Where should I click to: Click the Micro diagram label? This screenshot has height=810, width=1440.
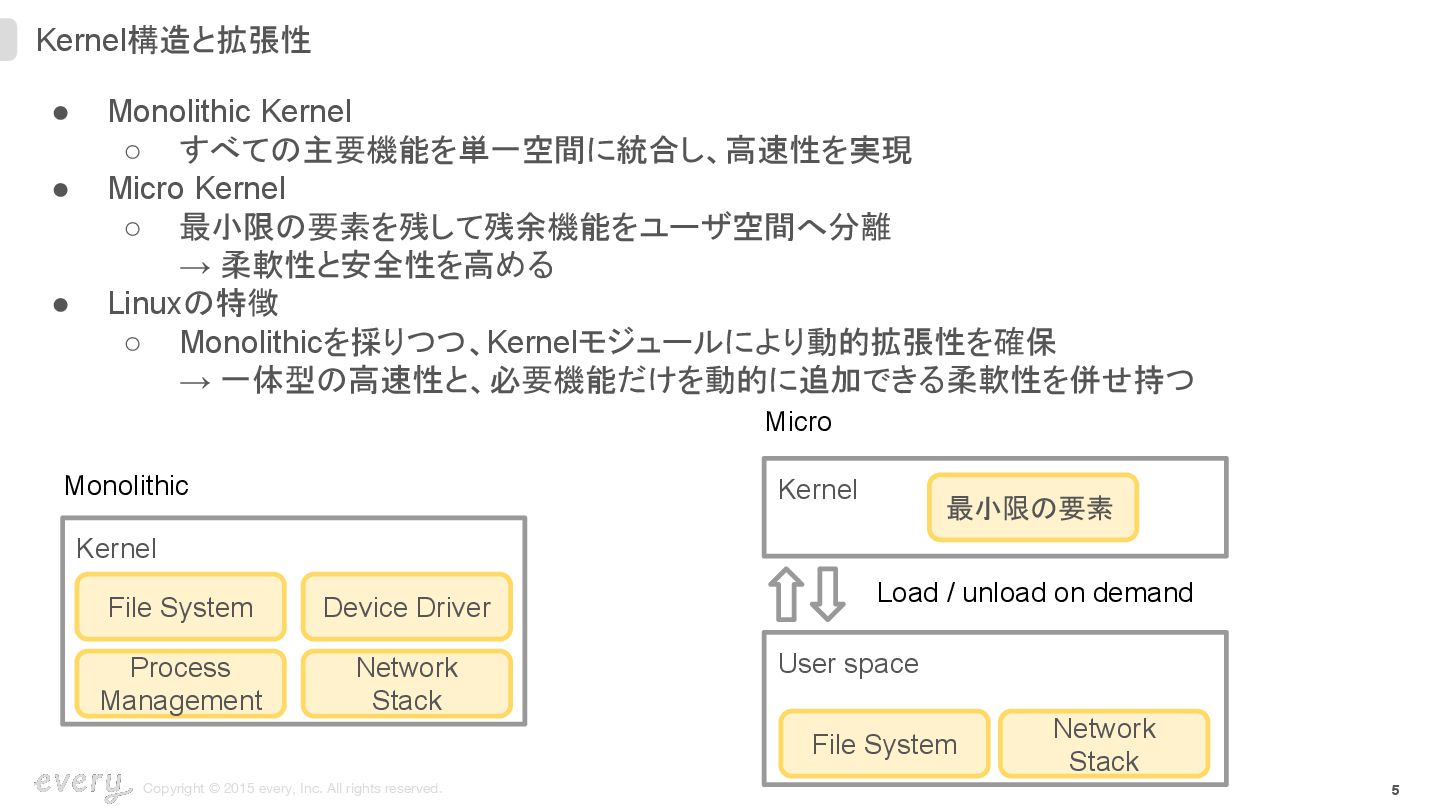coord(798,422)
